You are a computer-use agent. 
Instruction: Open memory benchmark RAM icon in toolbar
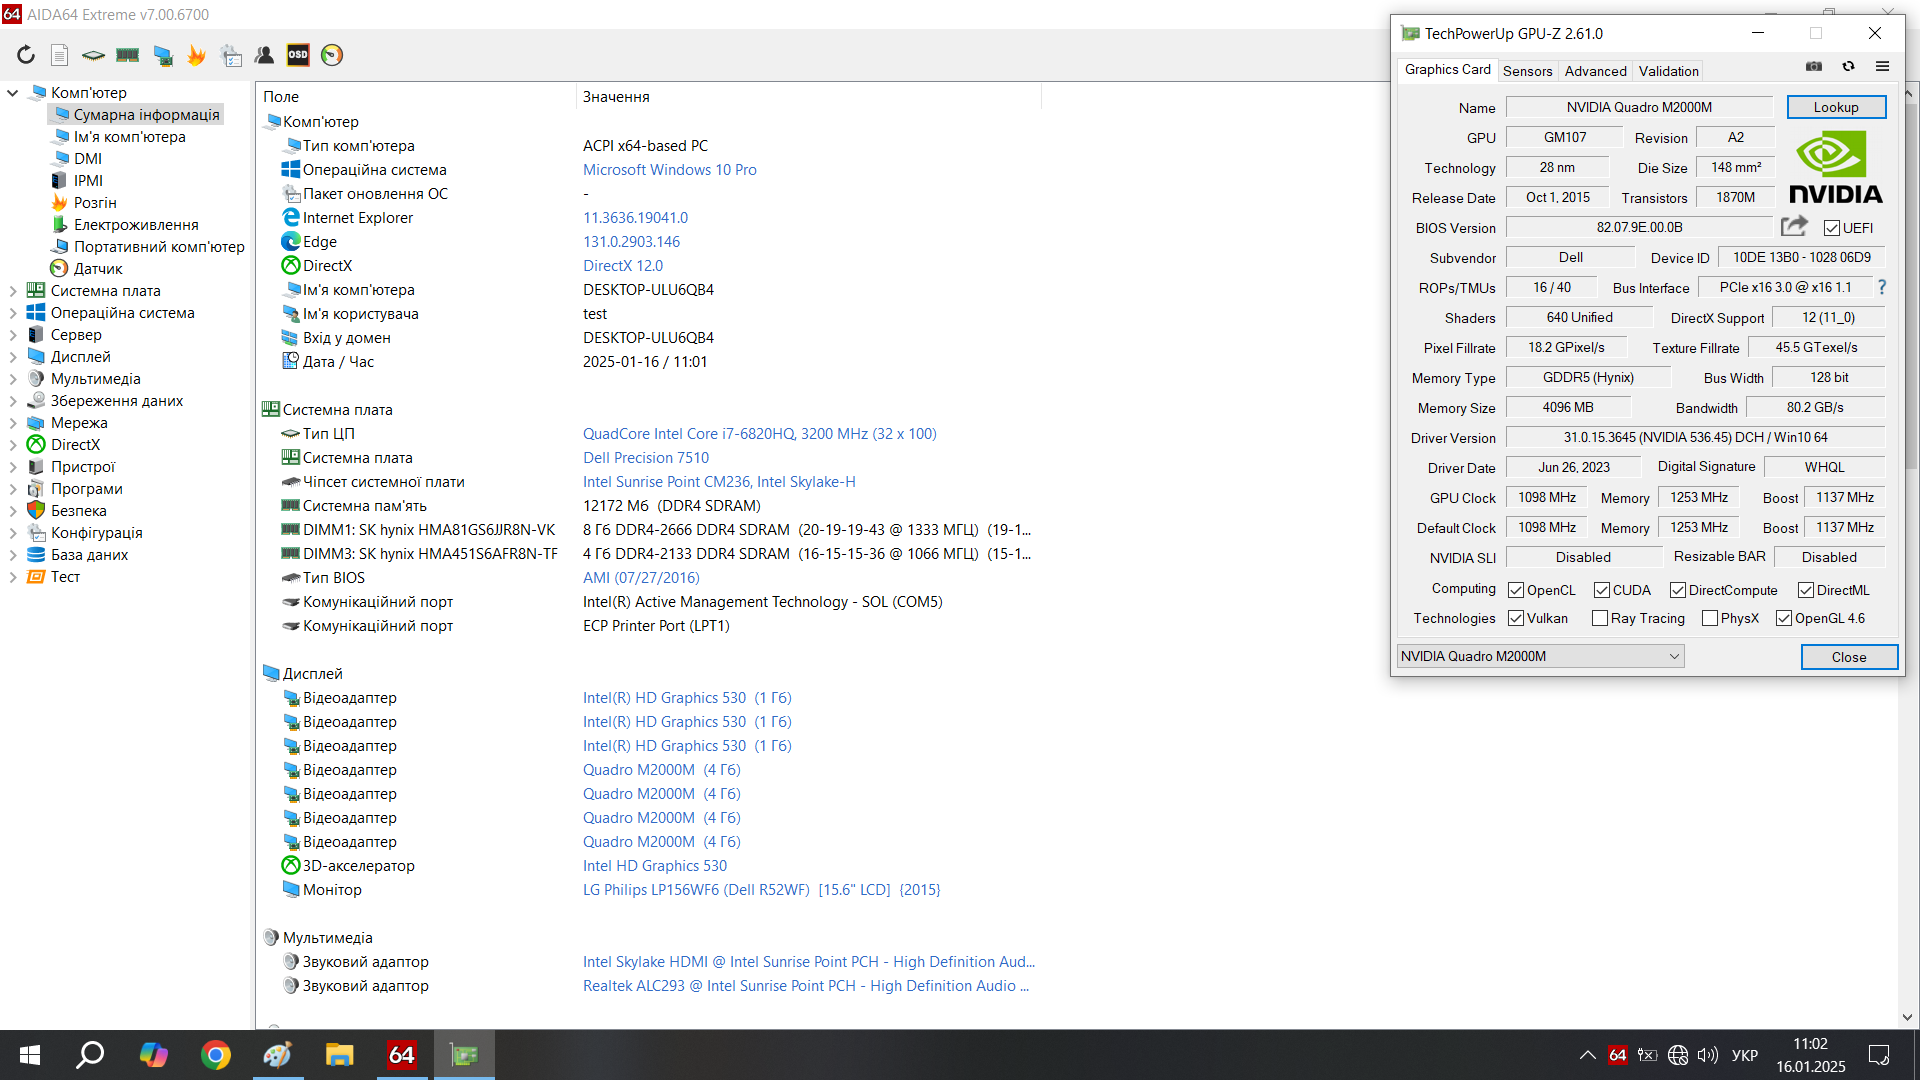[x=127, y=55]
